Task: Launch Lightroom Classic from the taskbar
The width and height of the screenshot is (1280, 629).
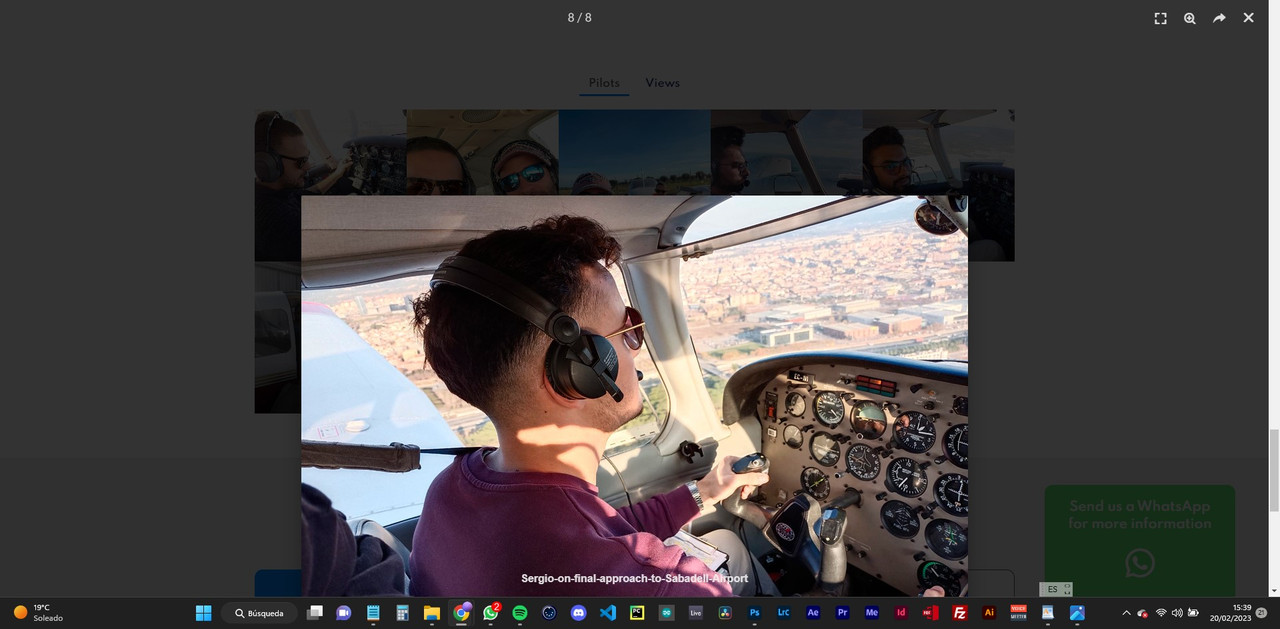Action: [x=784, y=613]
